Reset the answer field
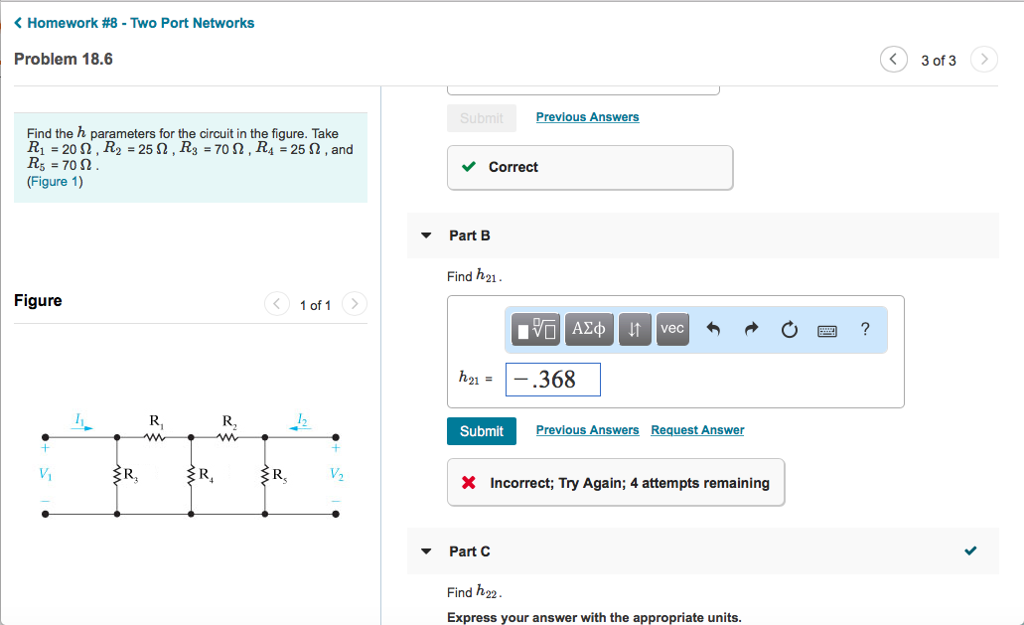1024x625 pixels. tap(790, 329)
